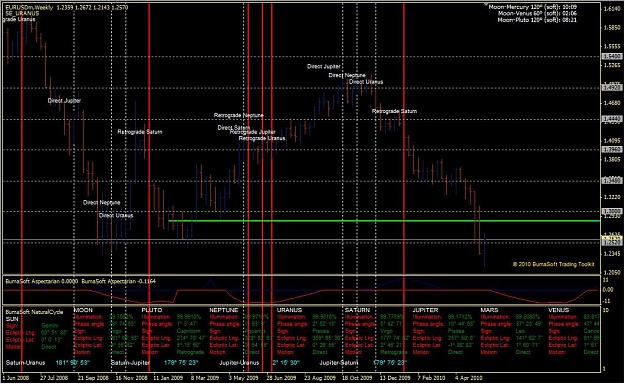Click the Jupiter-Uranus aspect label
This screenshot has width=625, height=384.
[239, 363]
